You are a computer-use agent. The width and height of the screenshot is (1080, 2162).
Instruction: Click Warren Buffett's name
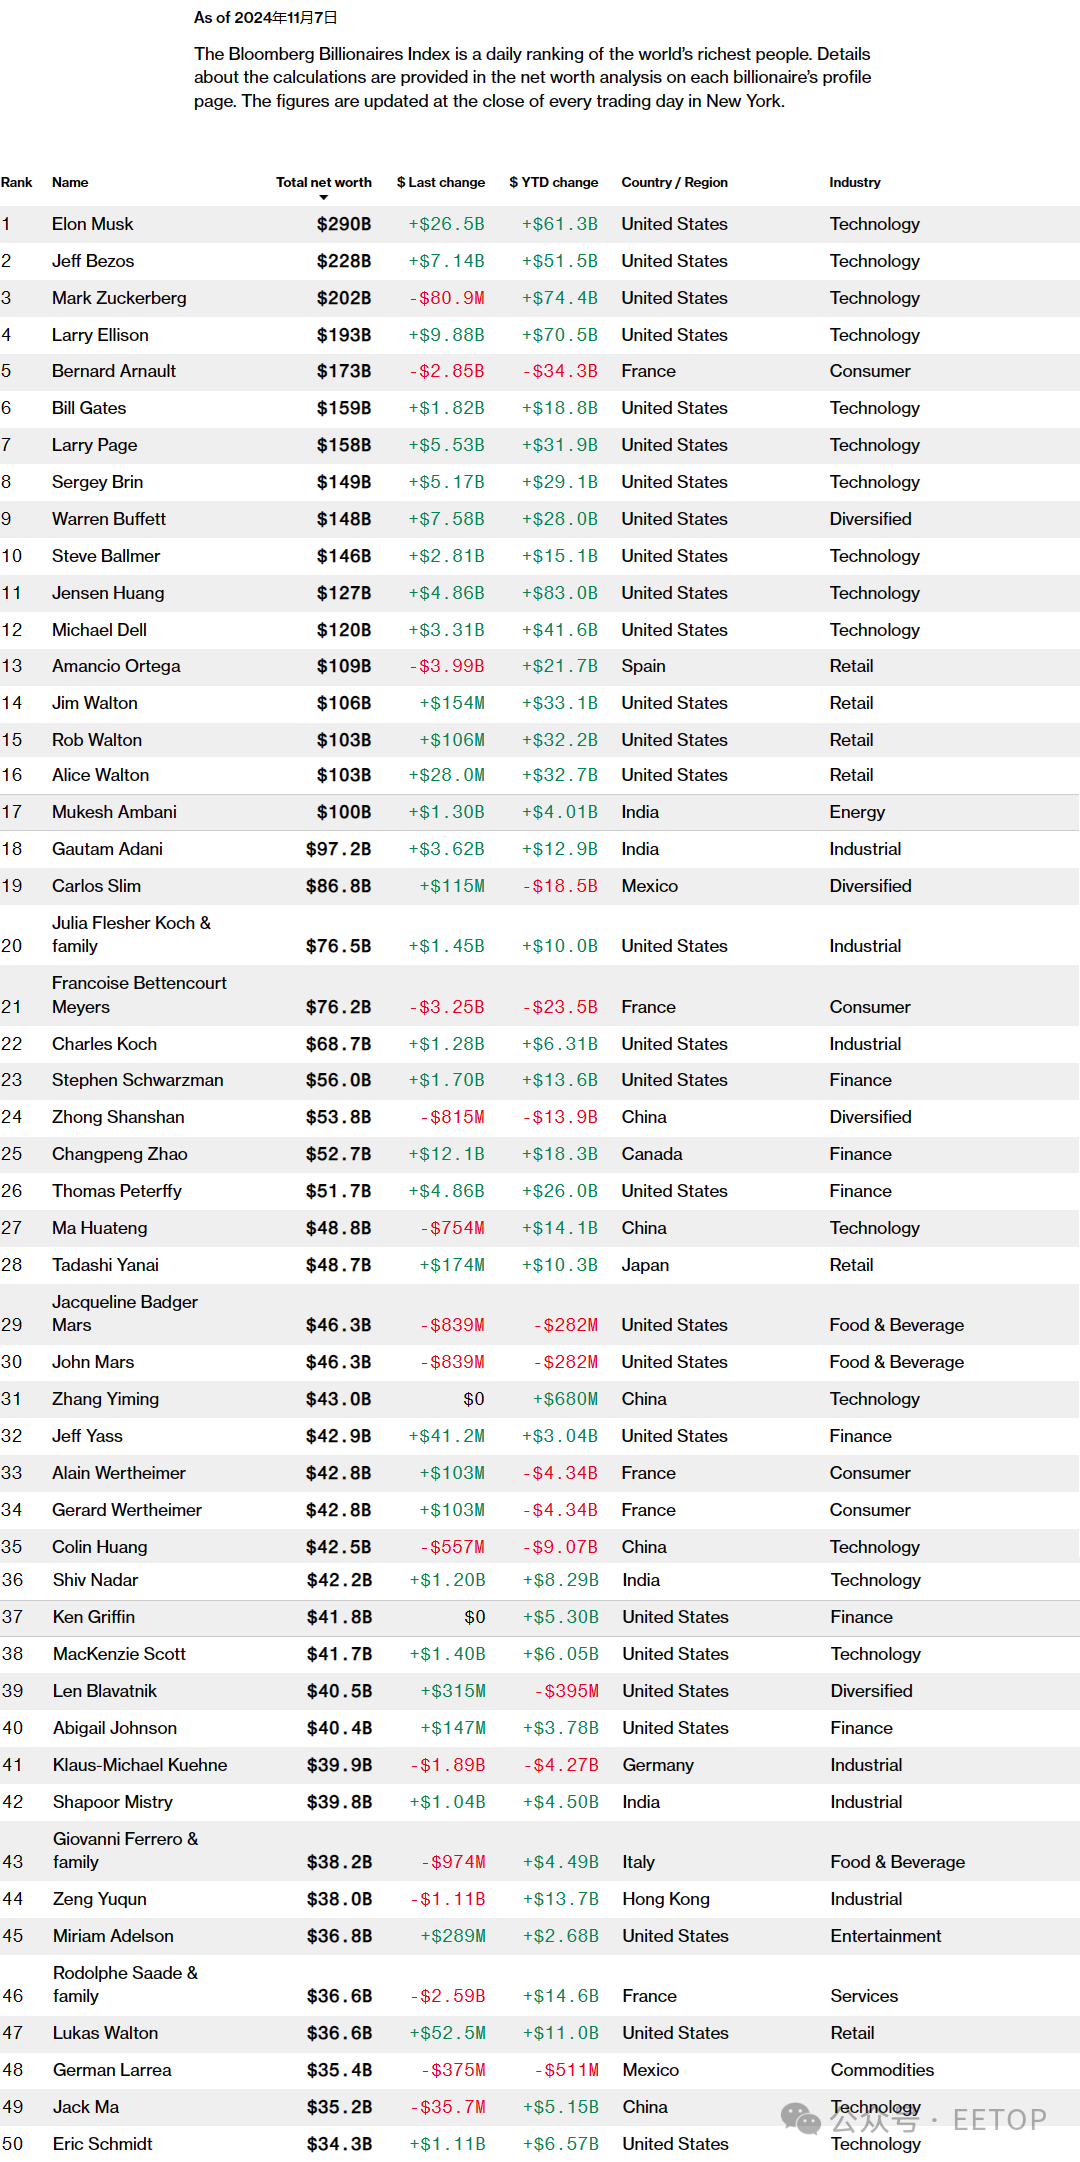tap(109, 519)
